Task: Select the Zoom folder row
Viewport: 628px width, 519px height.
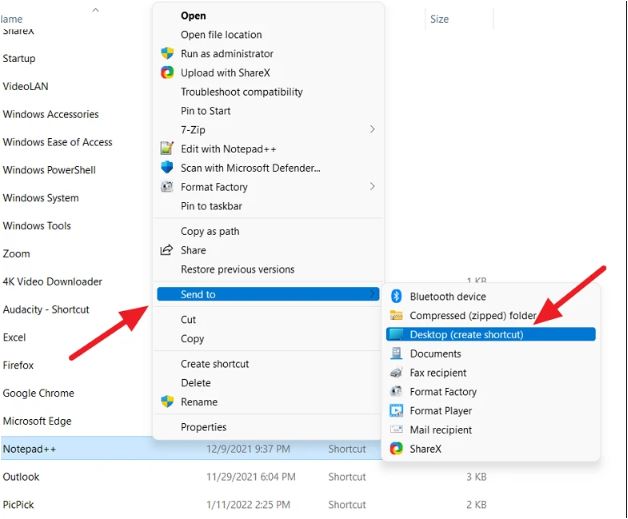Action: coord(16,254)
